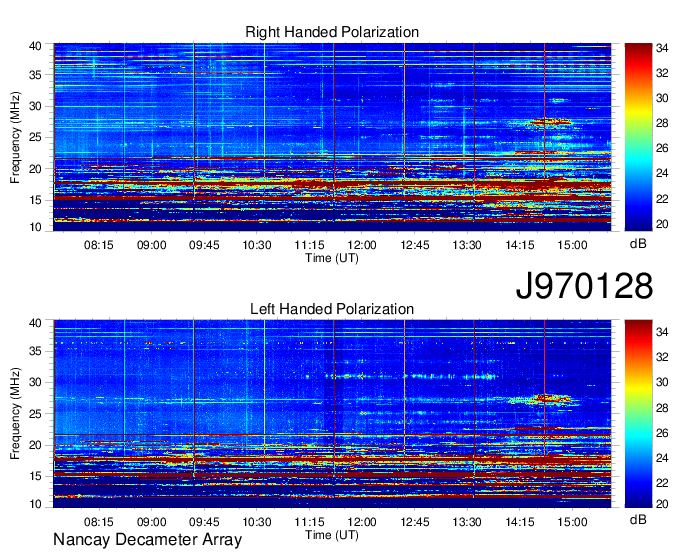Select the "32" value beside the bottom colorbar
This screenshot has width=680, height=552.
point(662,357)
